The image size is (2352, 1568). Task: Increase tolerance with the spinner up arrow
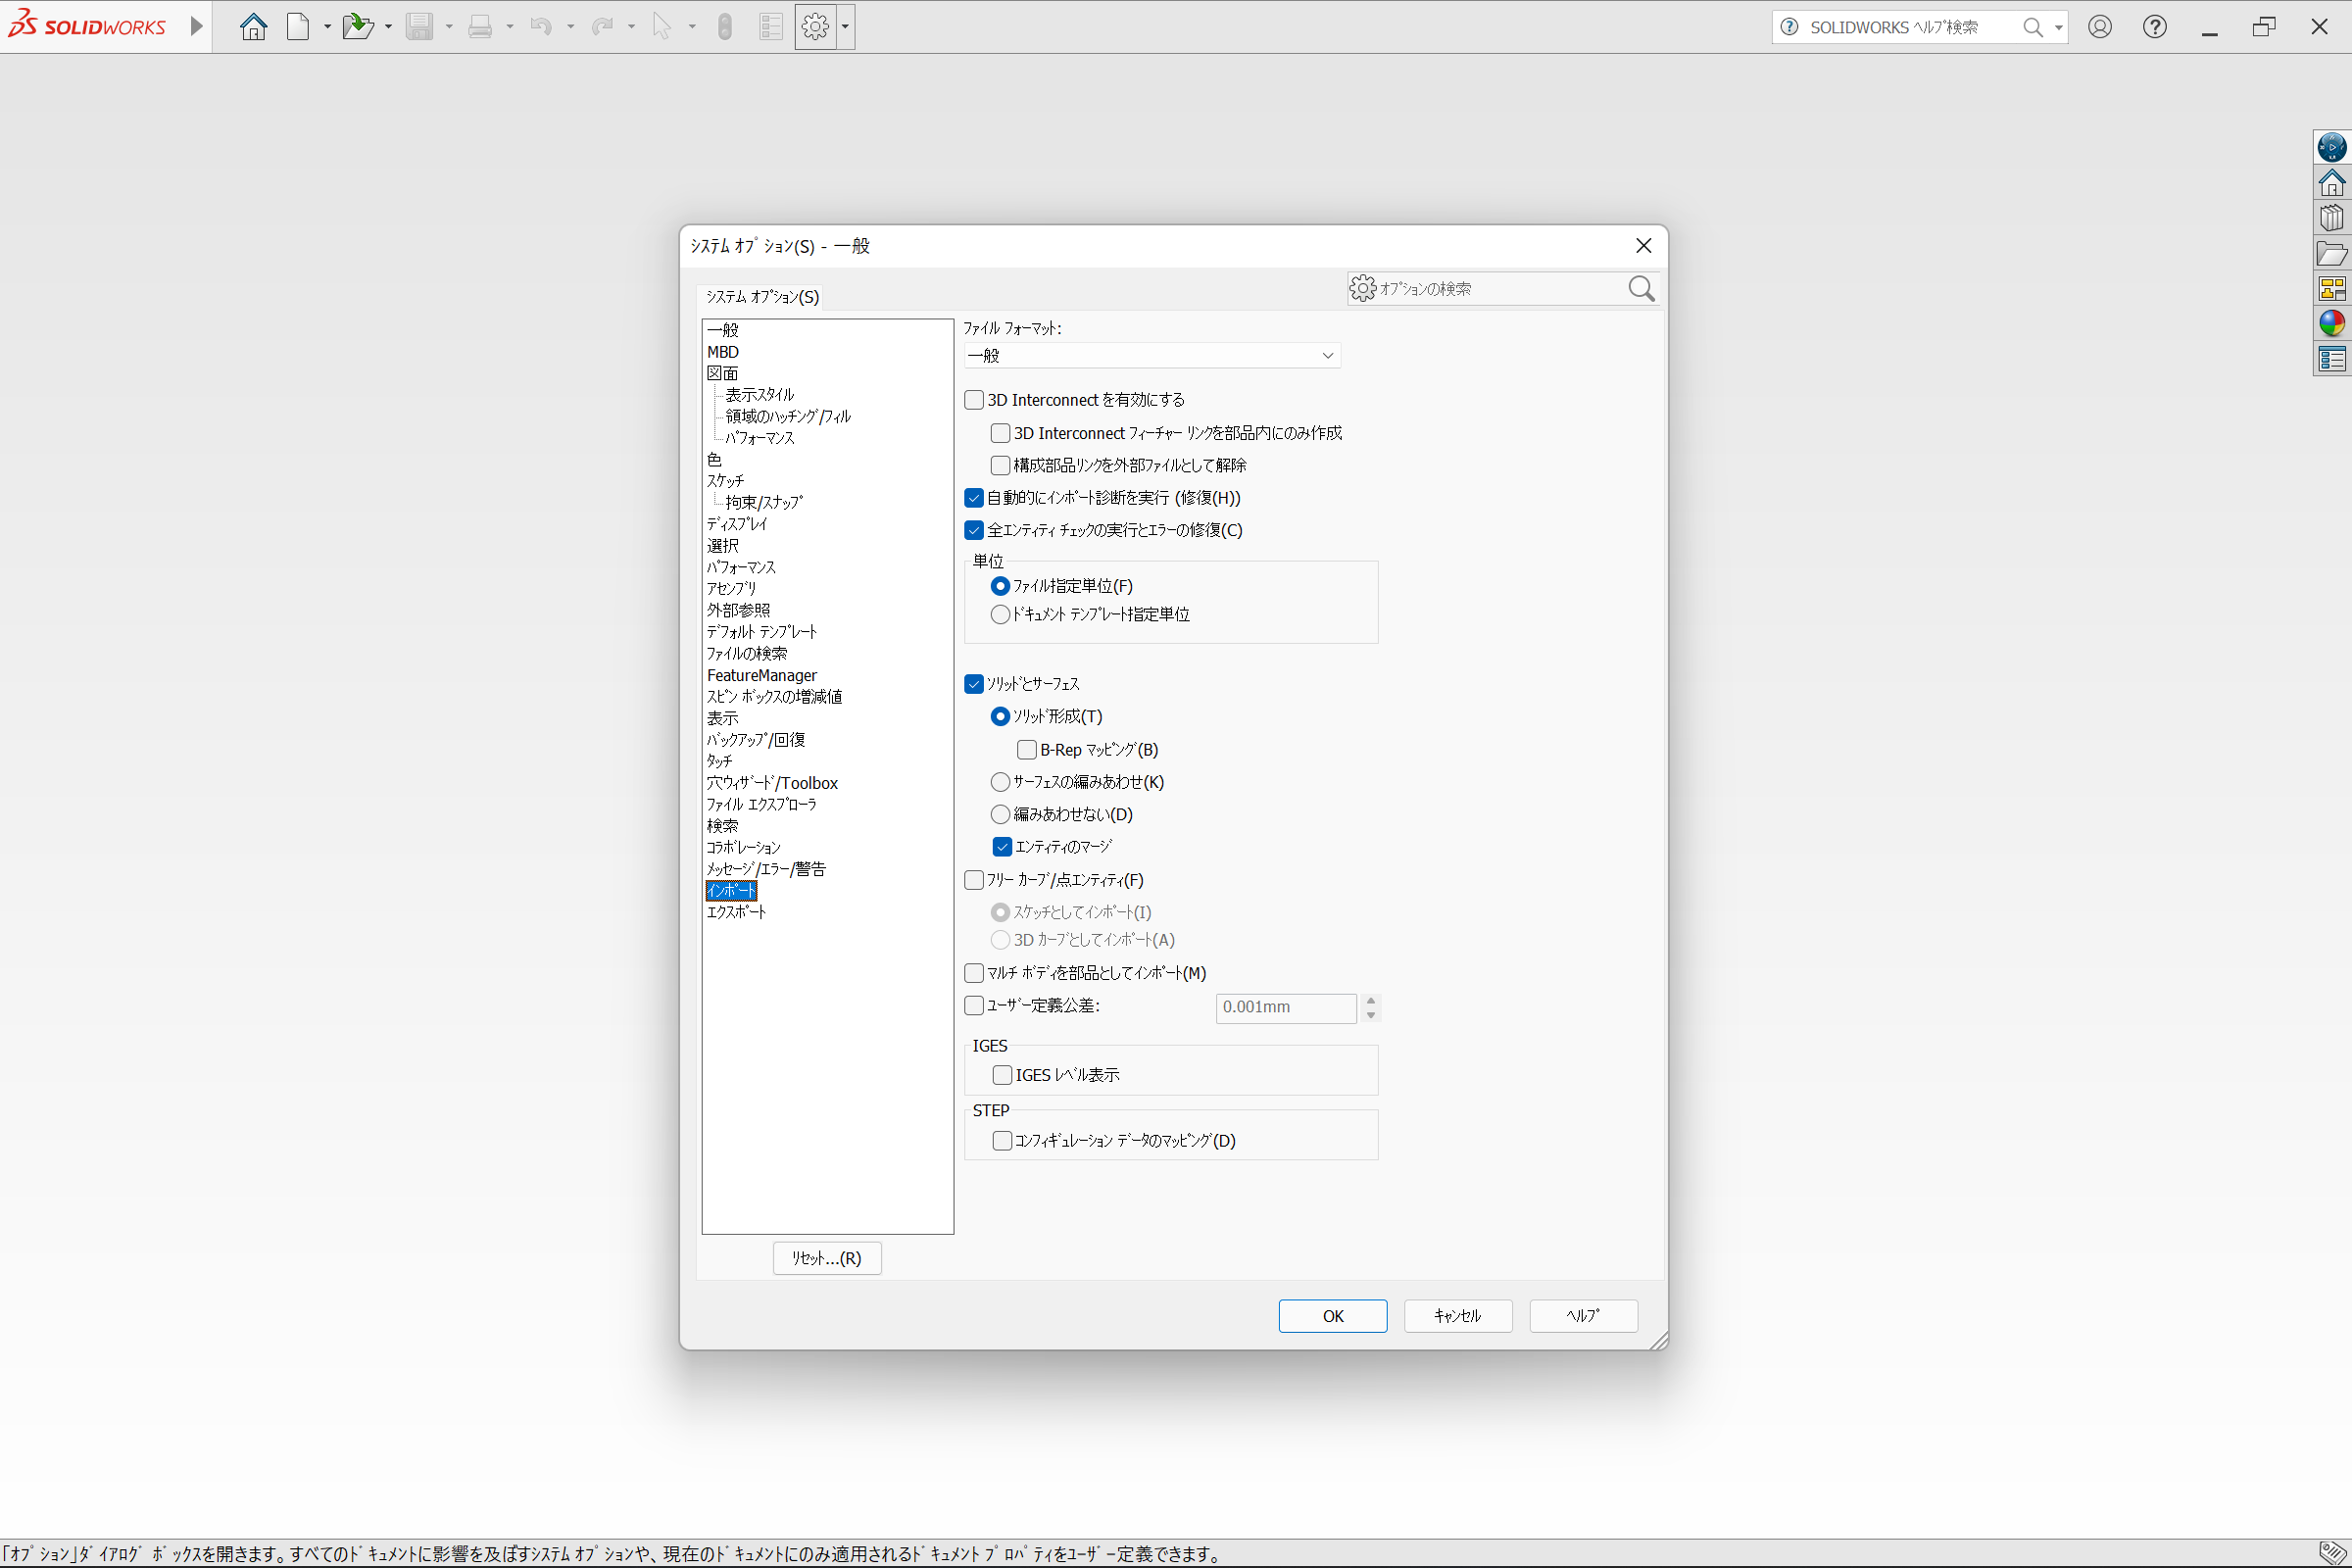pos(1371,1000)
